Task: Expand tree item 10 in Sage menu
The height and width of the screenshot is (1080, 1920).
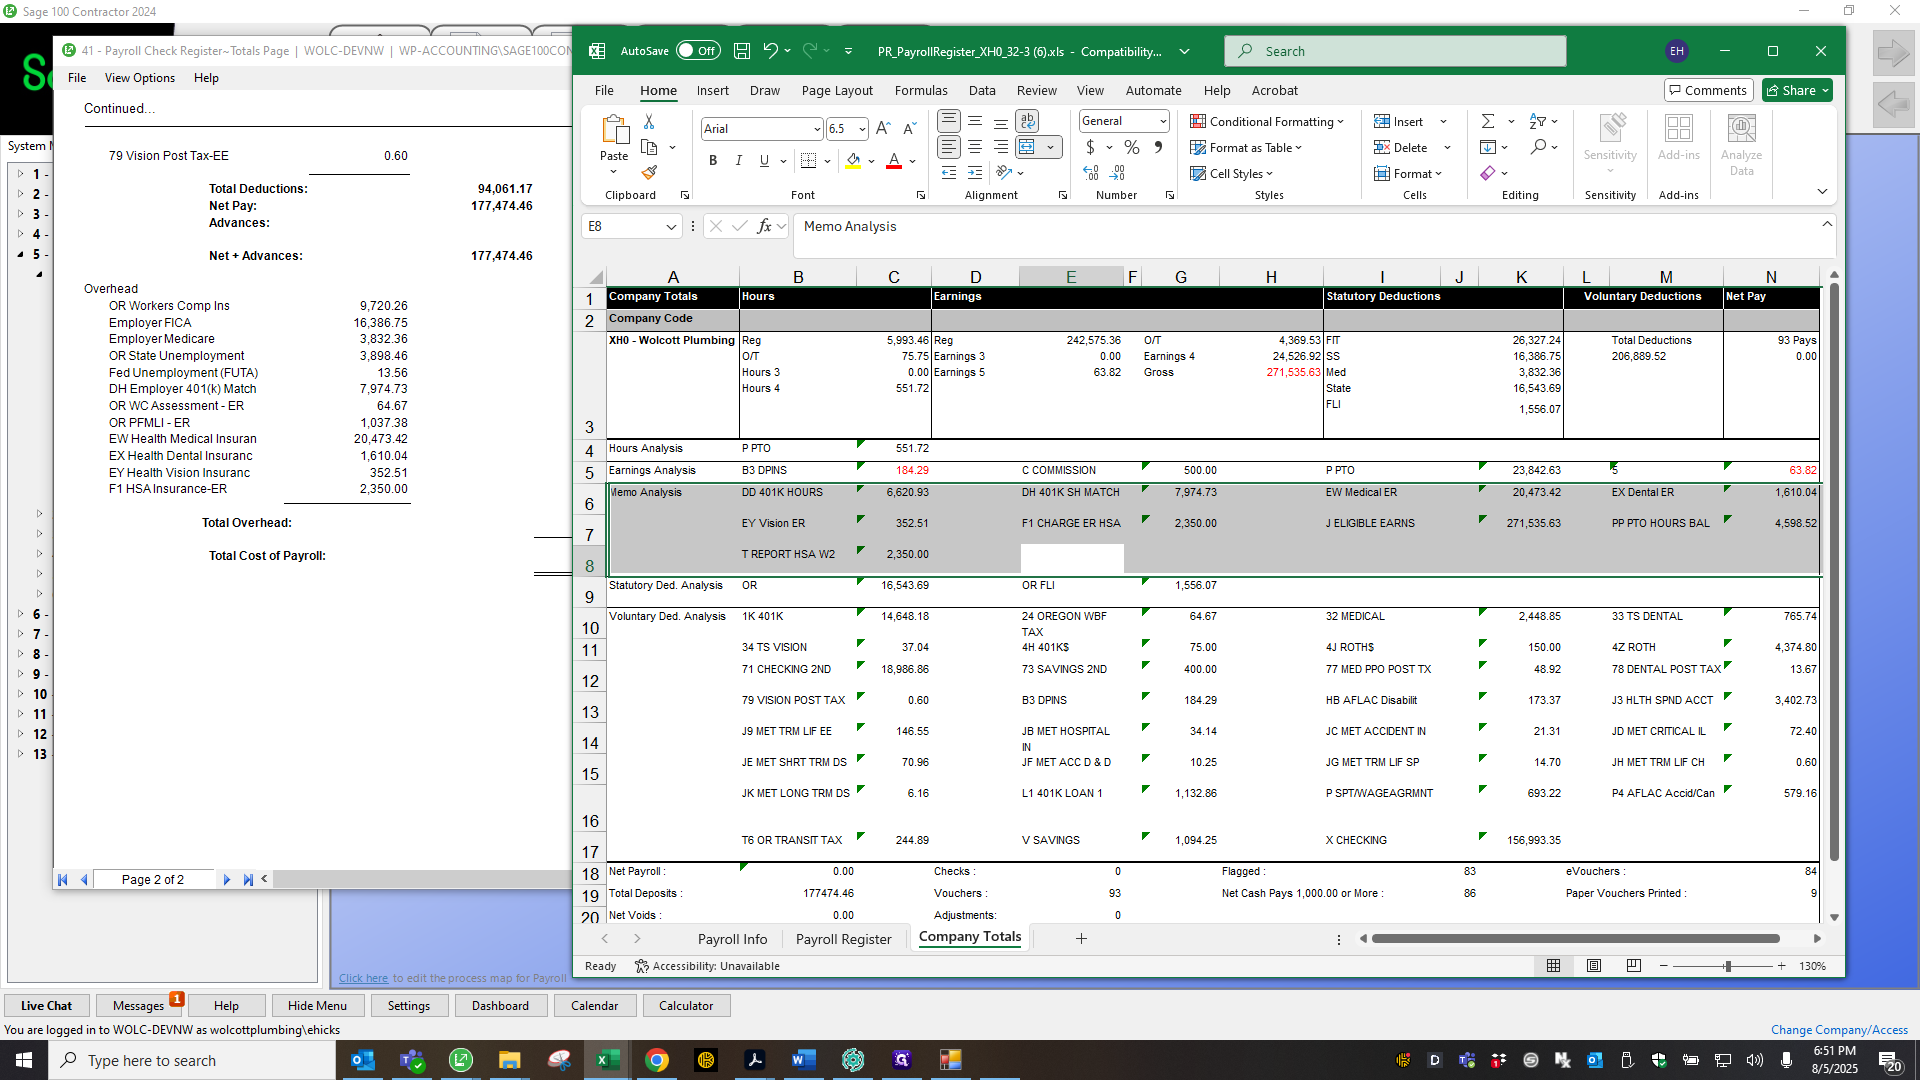Action: [21, 694]
